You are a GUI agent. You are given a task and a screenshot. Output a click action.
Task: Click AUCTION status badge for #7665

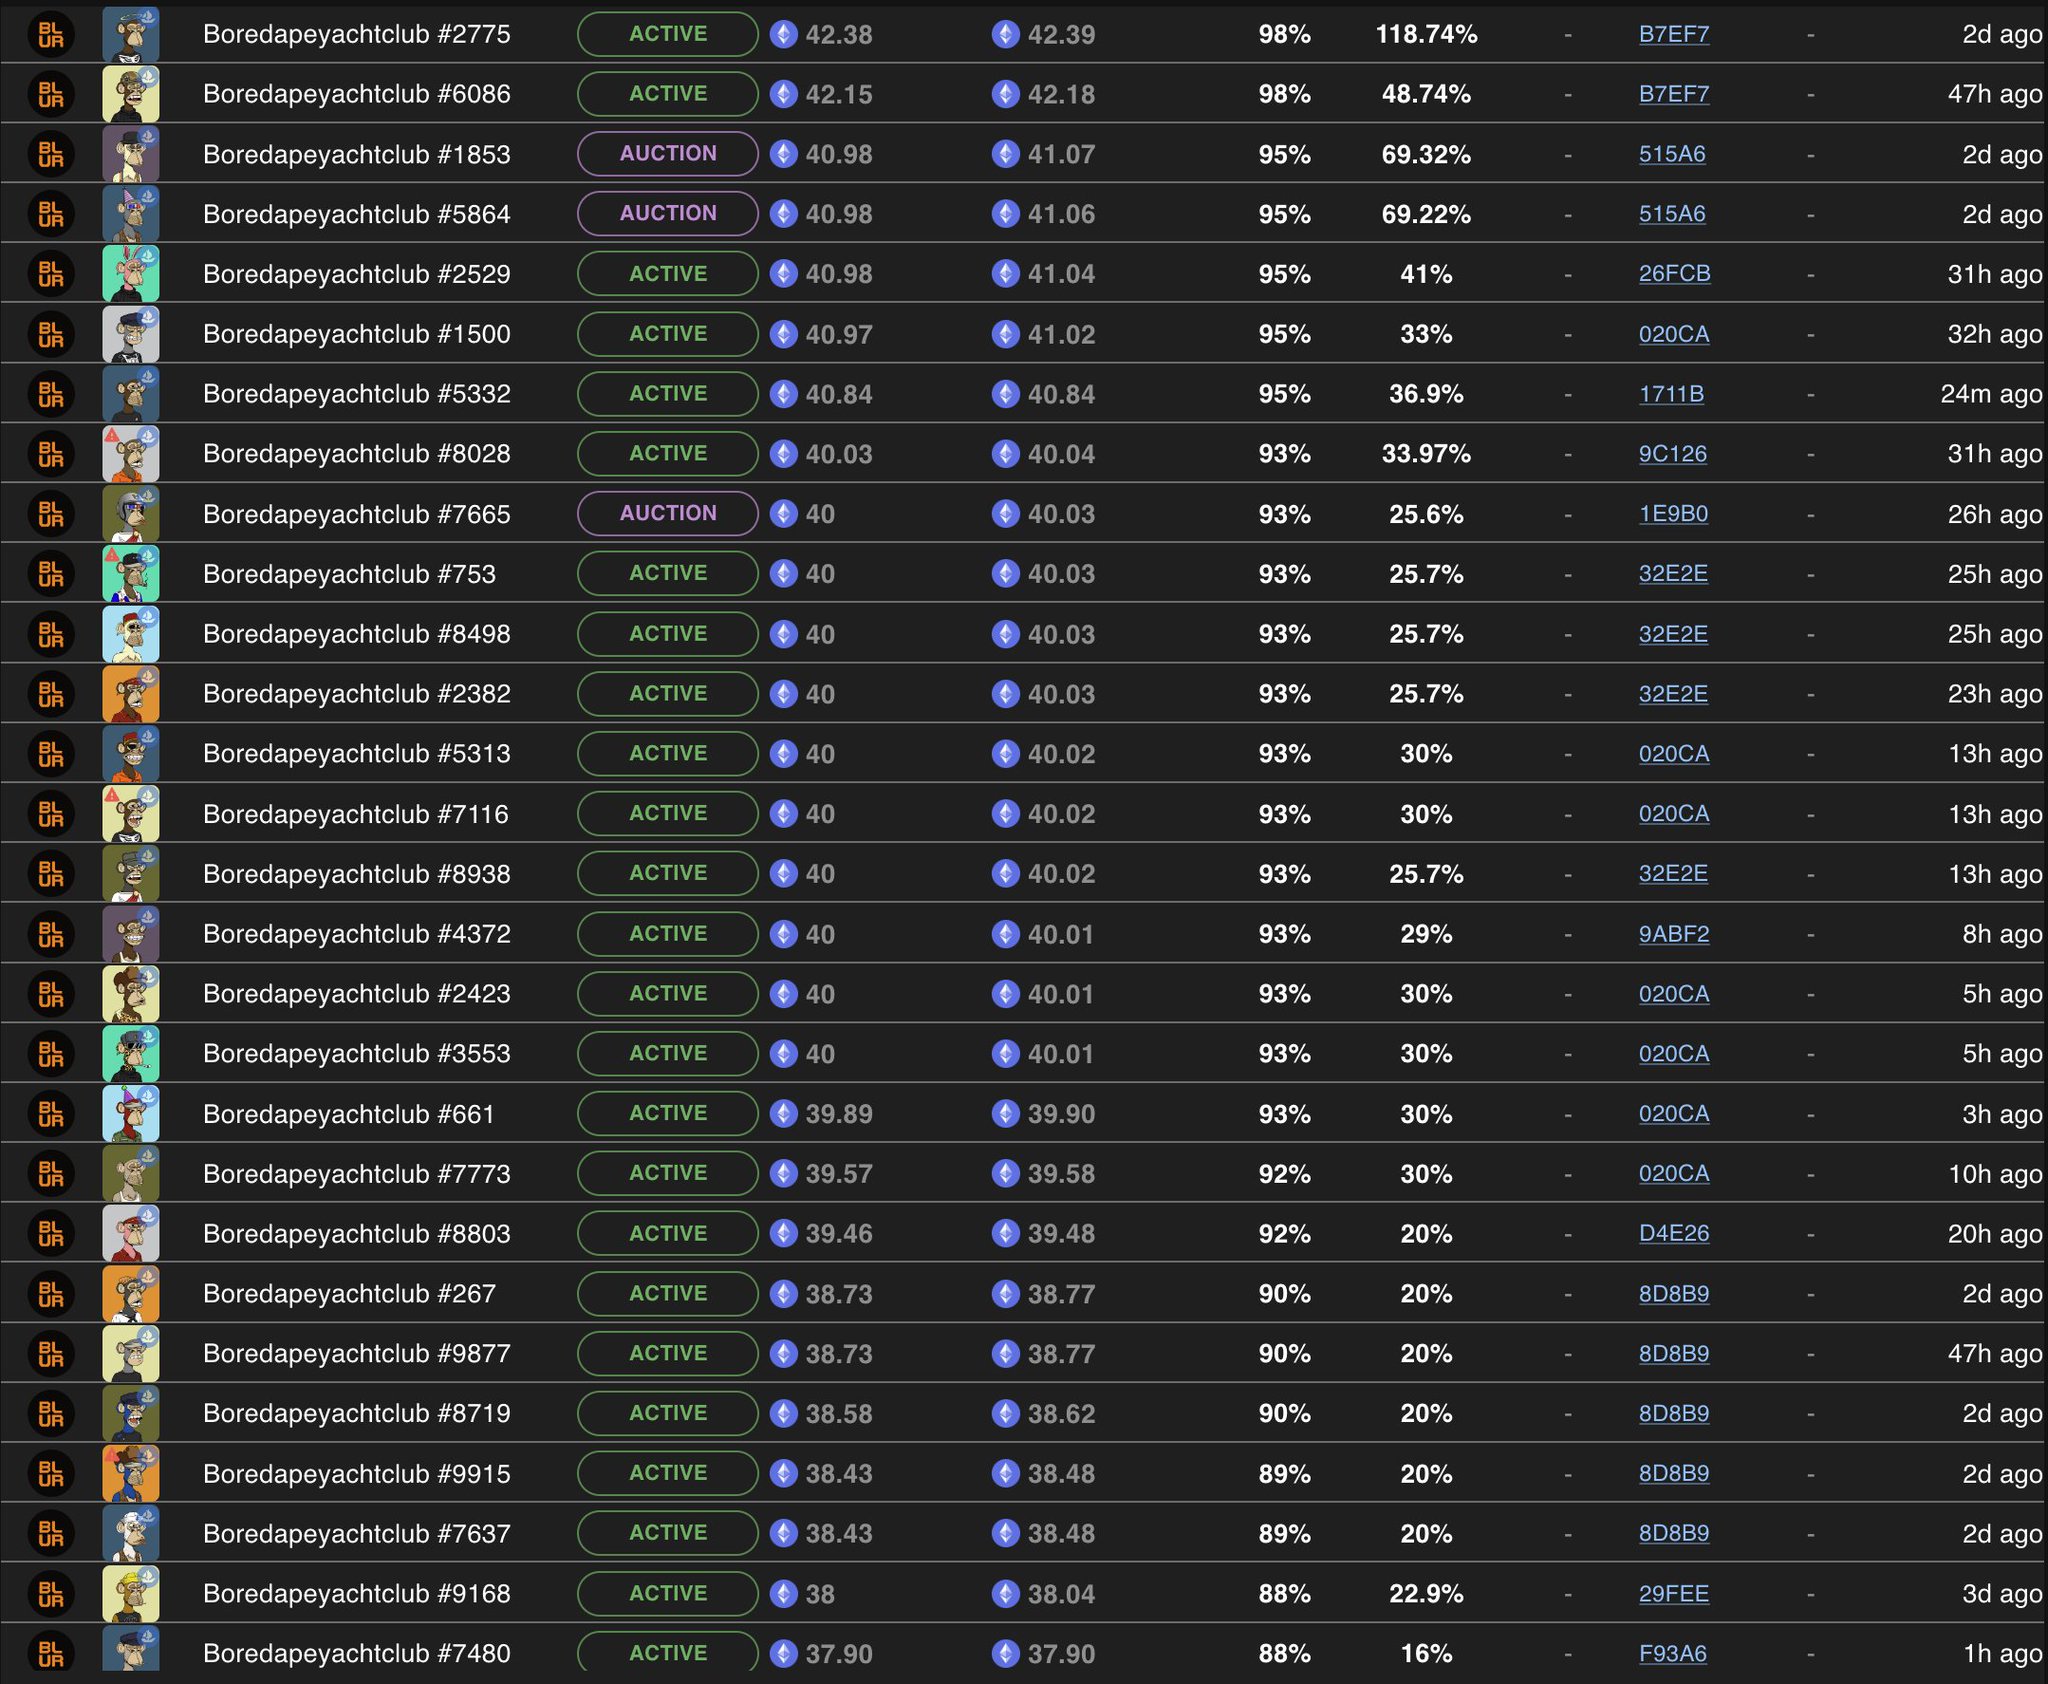tap(668, 514)
